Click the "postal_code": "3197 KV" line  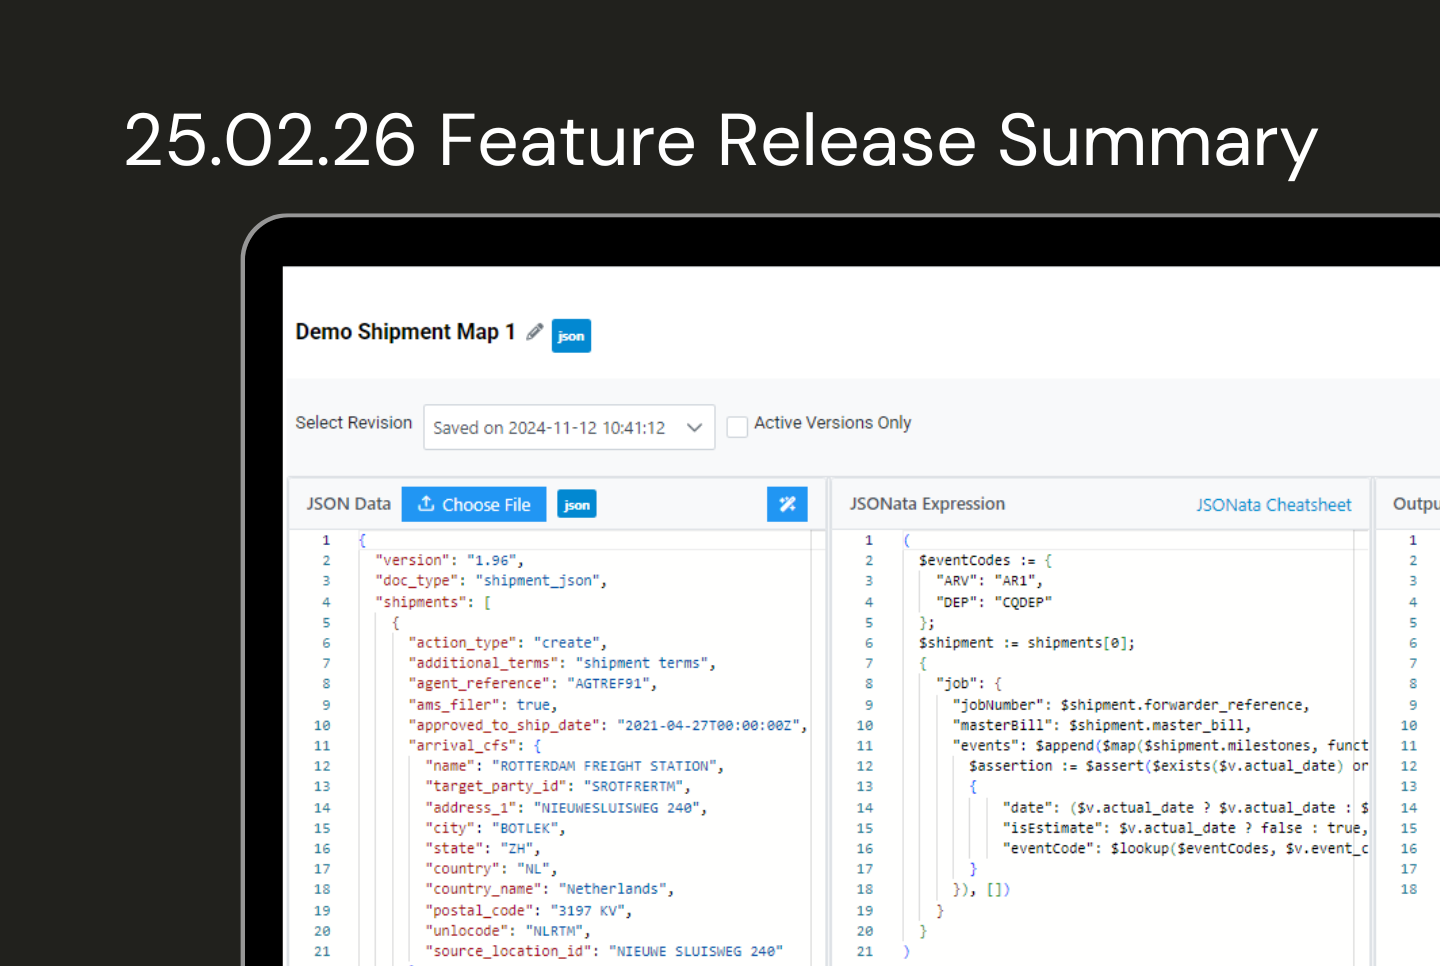(x=528, y=911)
